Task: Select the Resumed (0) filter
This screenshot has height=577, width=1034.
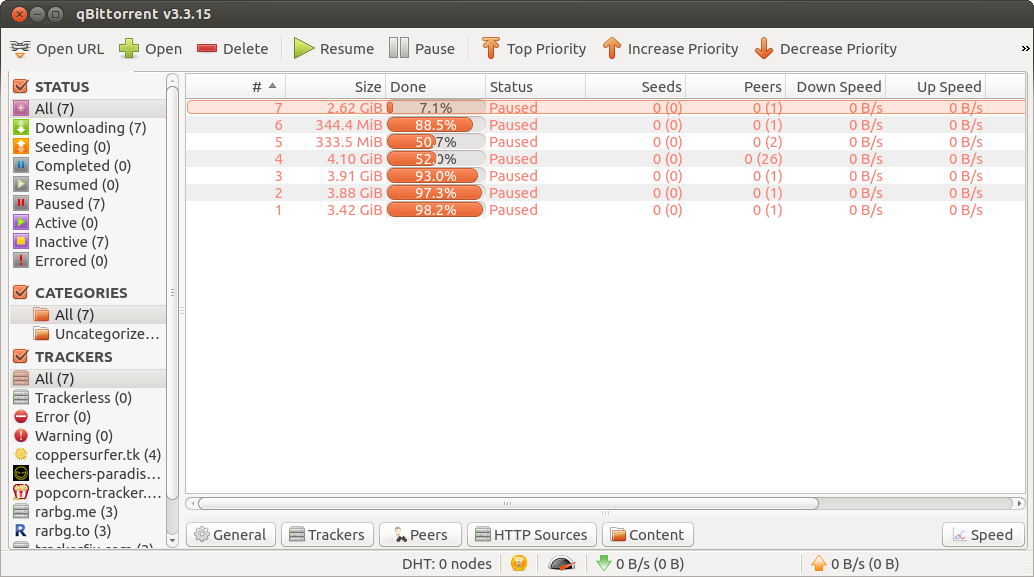Action: (x=88, y=185)
